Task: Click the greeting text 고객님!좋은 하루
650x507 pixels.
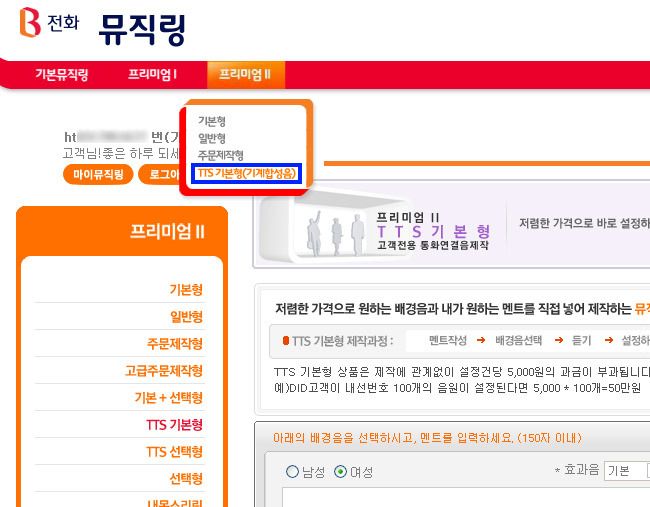Action: (120, 153)
